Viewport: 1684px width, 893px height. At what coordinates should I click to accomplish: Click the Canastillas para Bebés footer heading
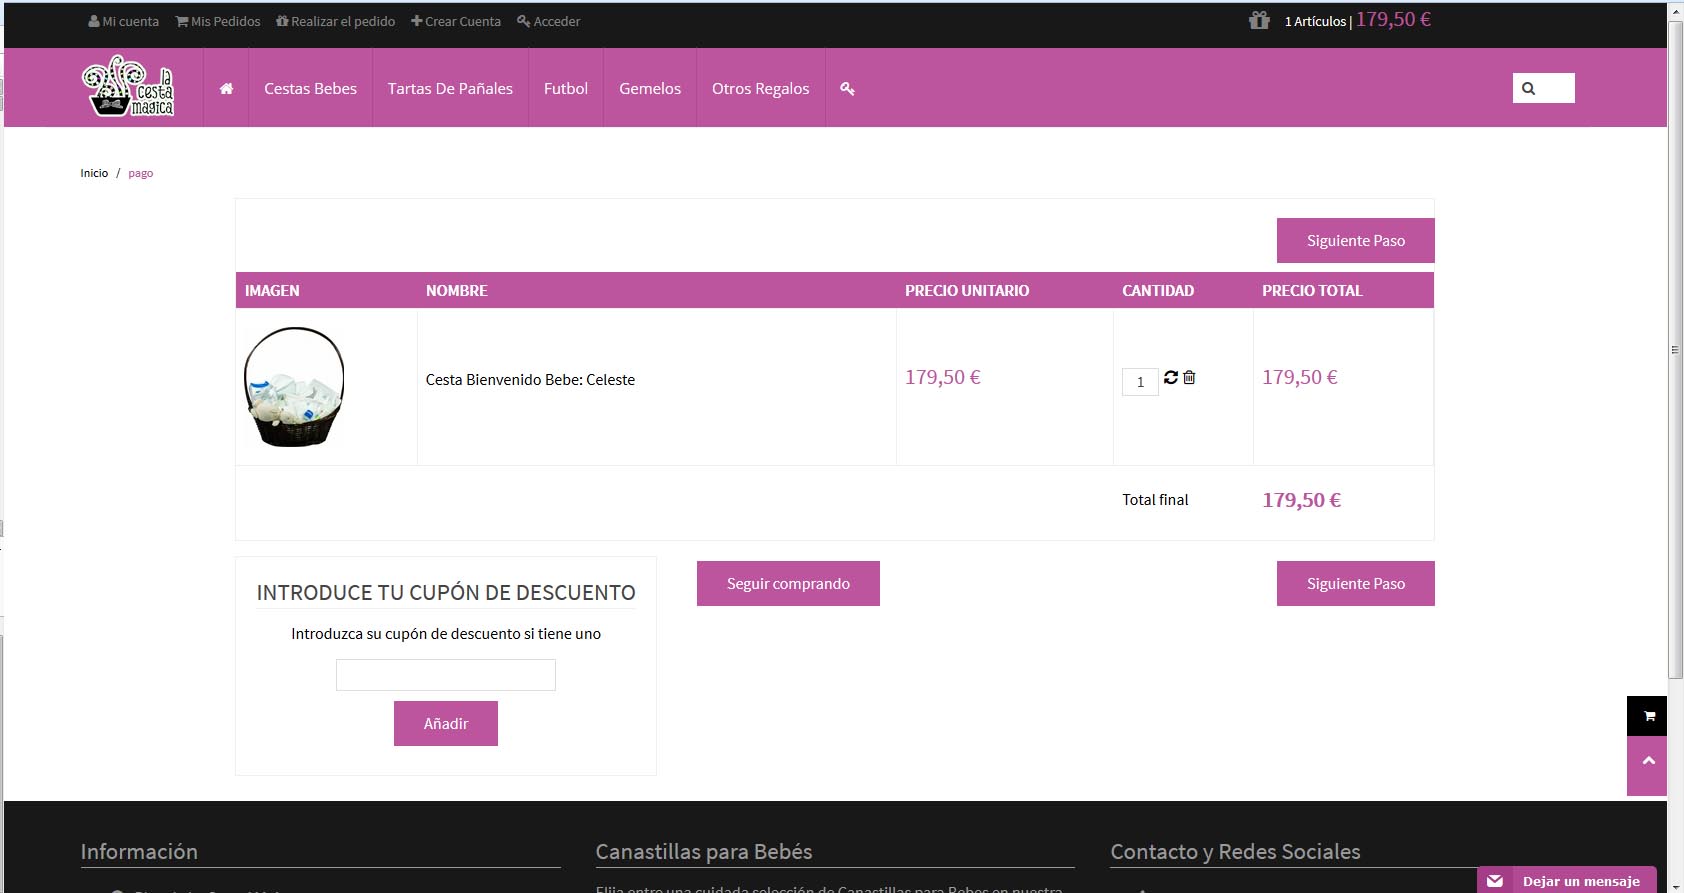704,852
